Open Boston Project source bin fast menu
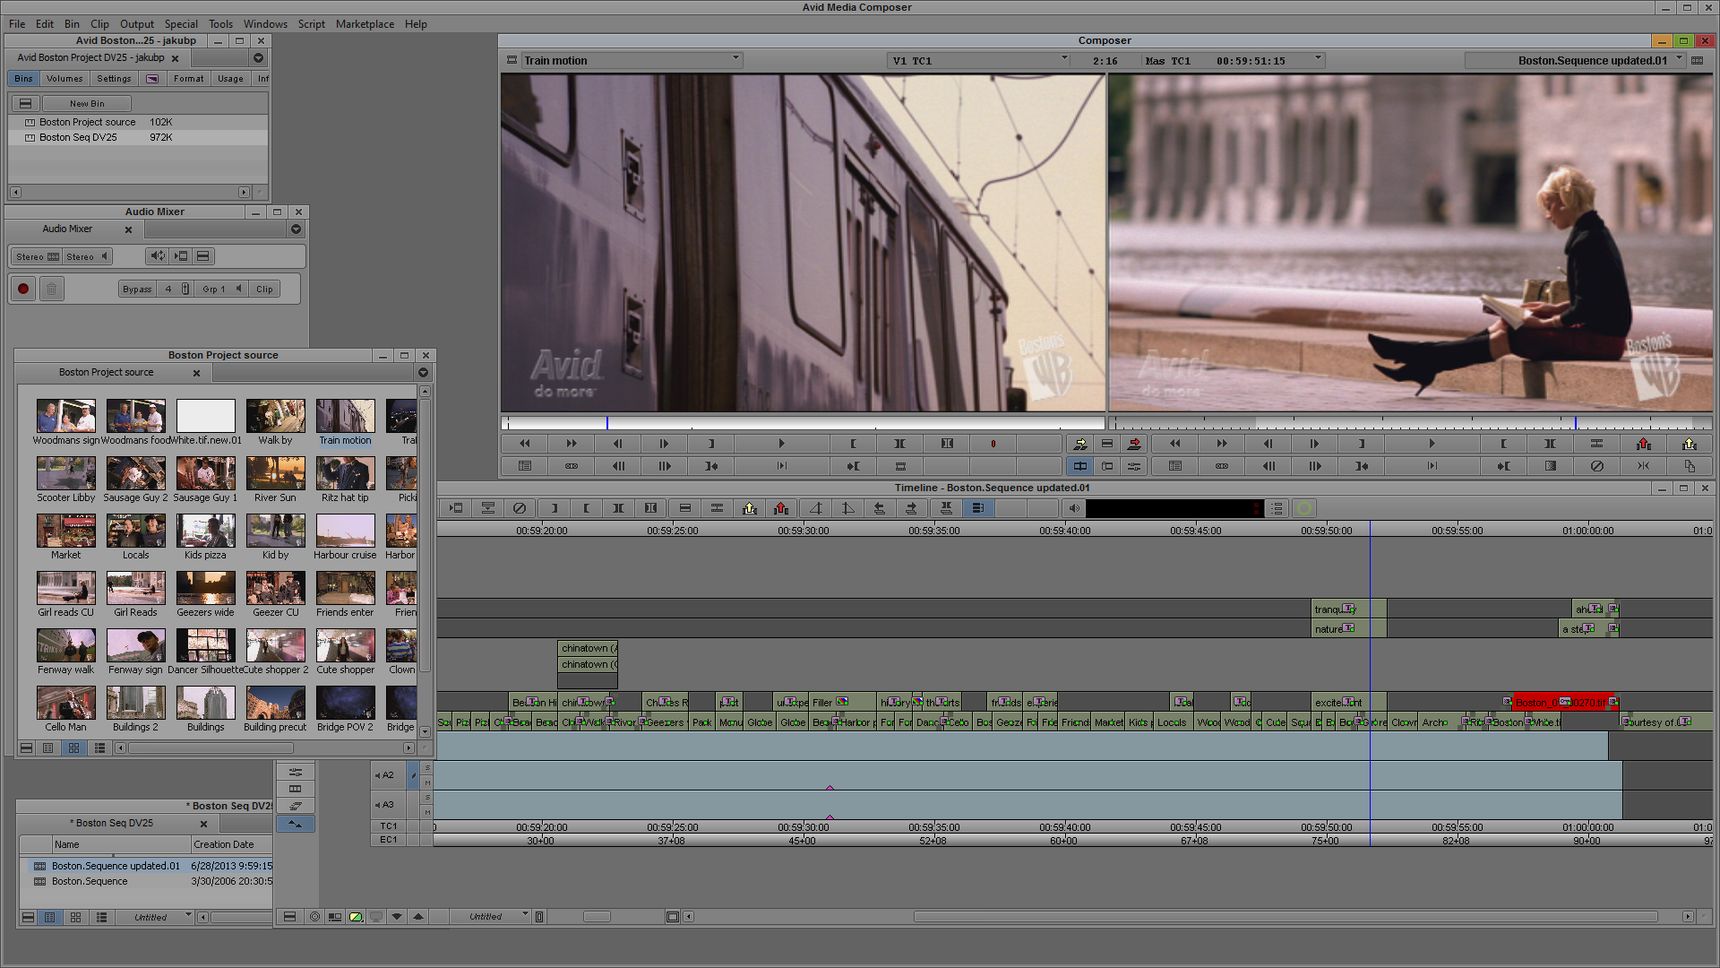 tap(423, 372)
